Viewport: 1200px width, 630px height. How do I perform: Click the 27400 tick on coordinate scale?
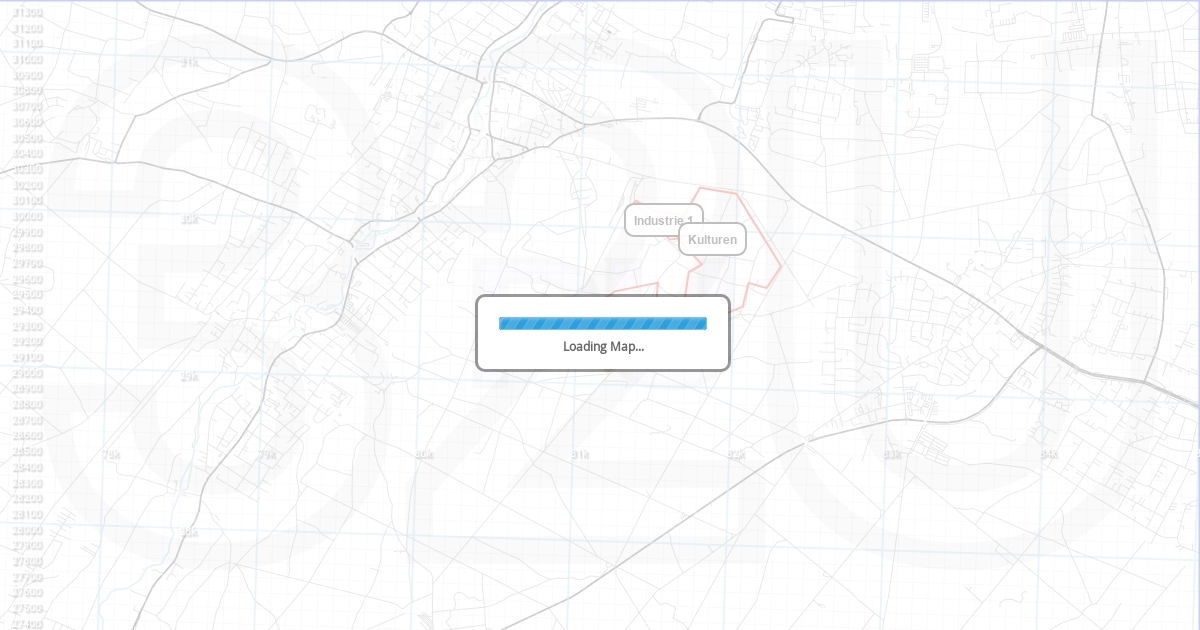27,624
